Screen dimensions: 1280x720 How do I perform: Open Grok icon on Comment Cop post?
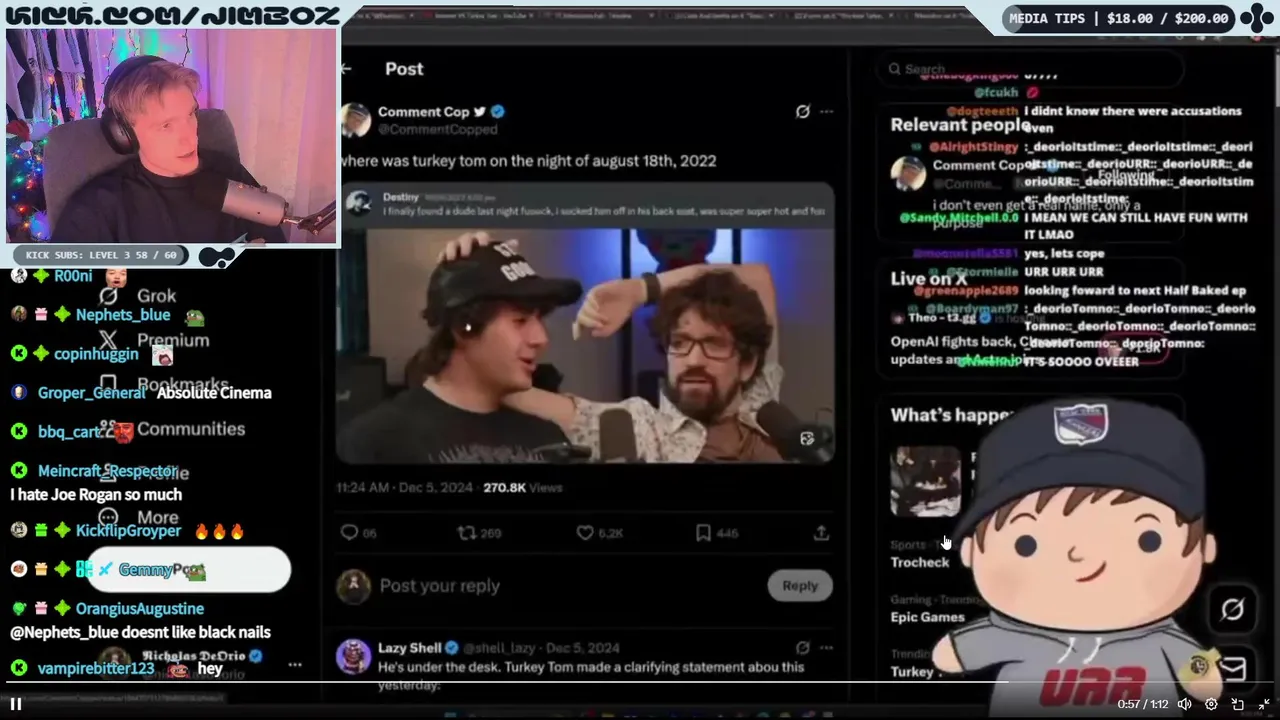click(802, 112)
